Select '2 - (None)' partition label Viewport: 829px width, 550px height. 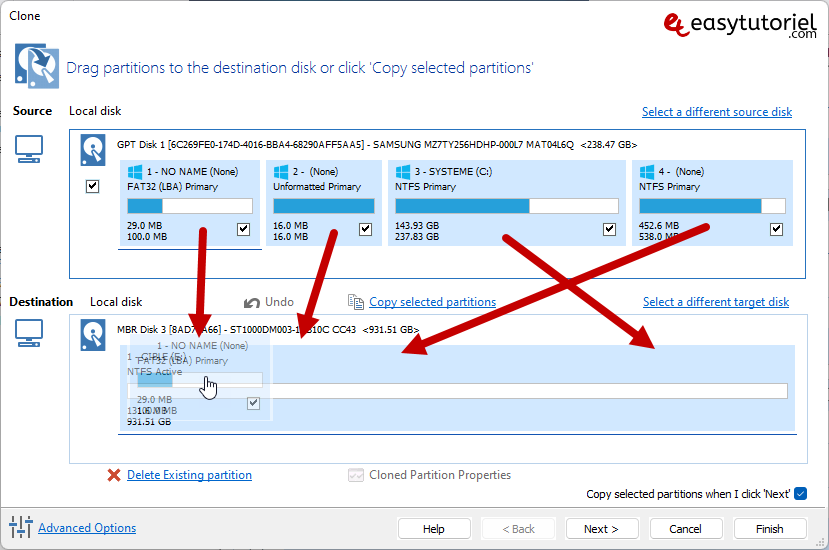pos(315,171)
